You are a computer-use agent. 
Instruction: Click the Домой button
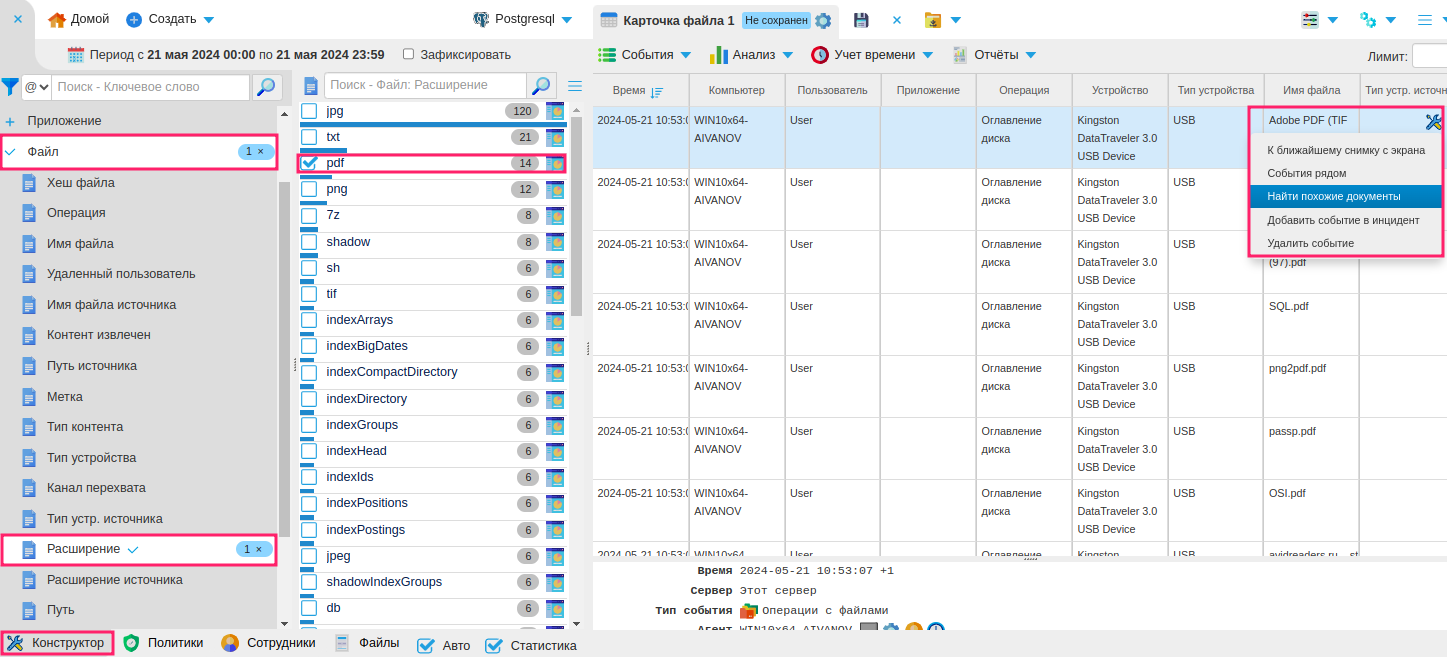click(x=79, y=20)
